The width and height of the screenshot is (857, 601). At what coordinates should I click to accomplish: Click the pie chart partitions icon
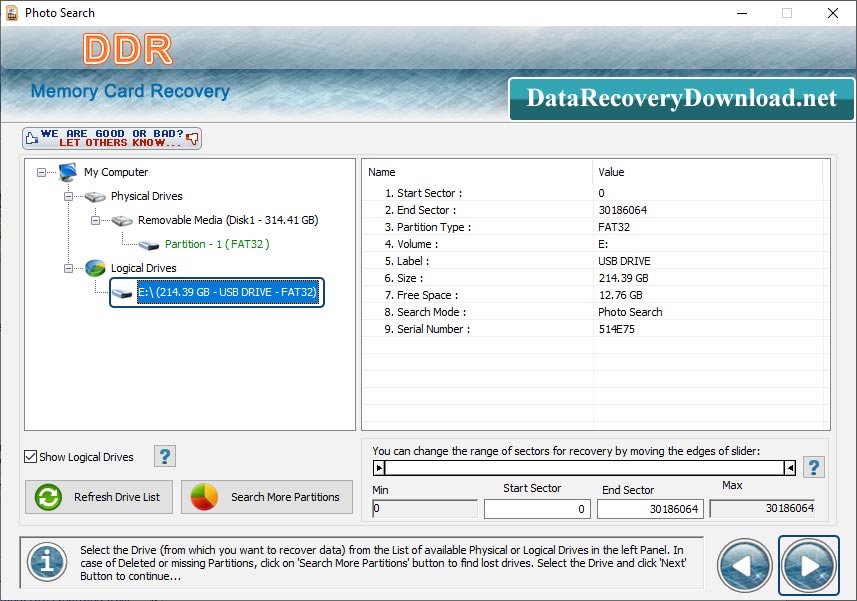tap(204, 497)
